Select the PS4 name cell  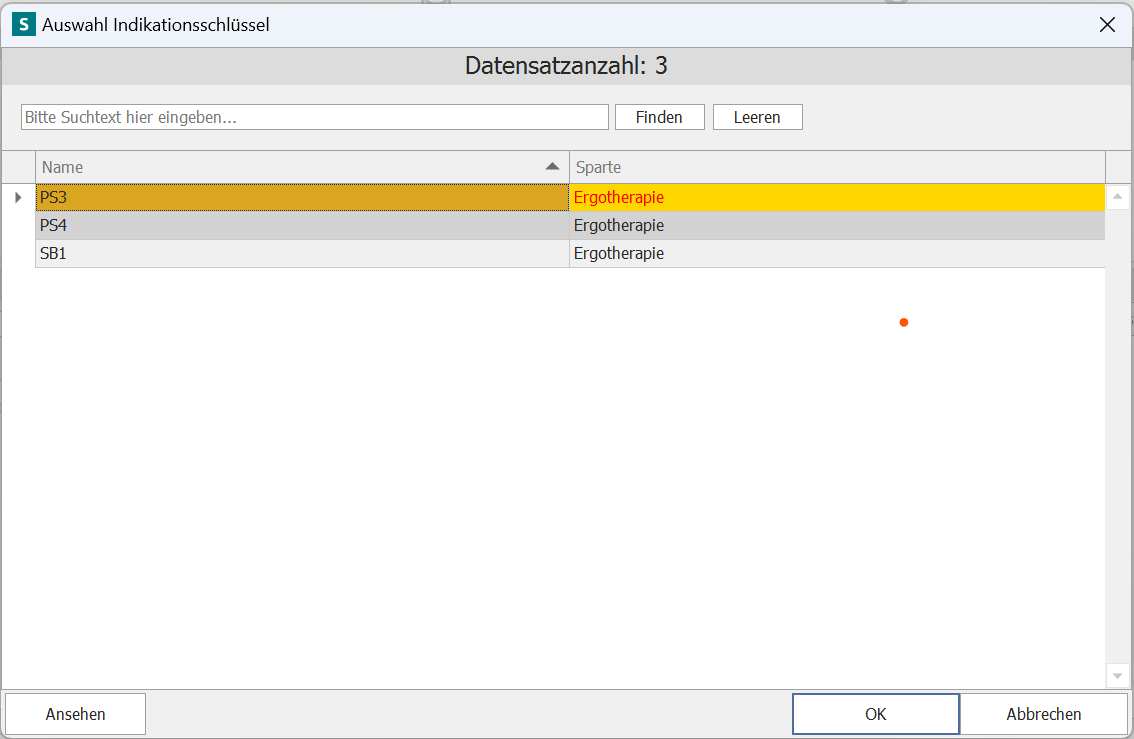(302, 226)
